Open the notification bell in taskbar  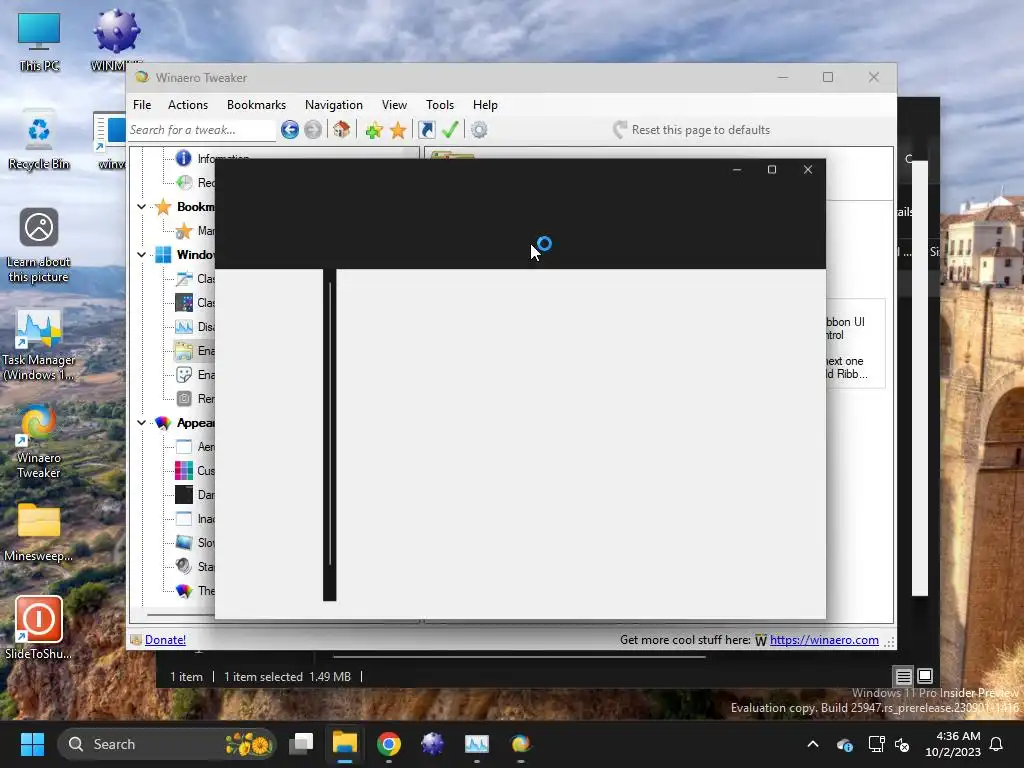[x=997, y=744]
